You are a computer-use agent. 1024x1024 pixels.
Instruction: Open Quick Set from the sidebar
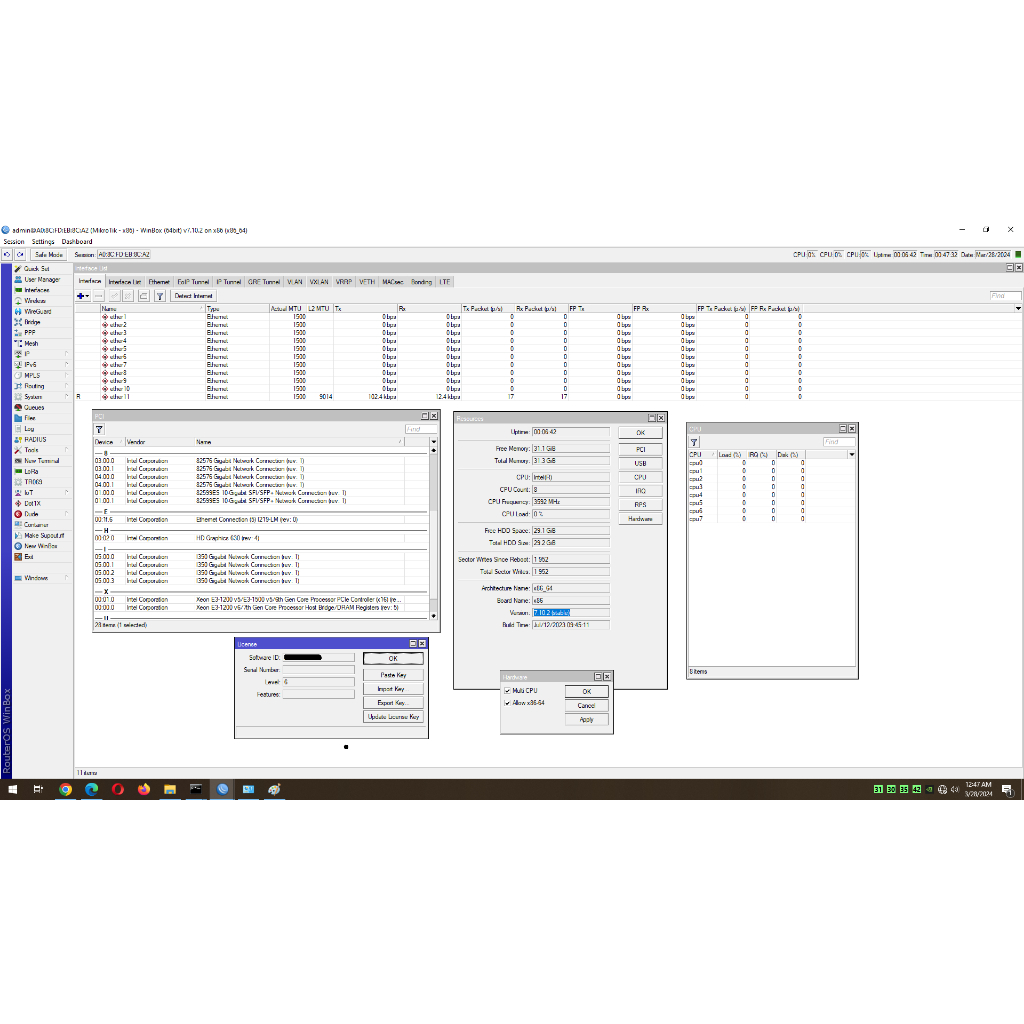[x=34, y=269]
